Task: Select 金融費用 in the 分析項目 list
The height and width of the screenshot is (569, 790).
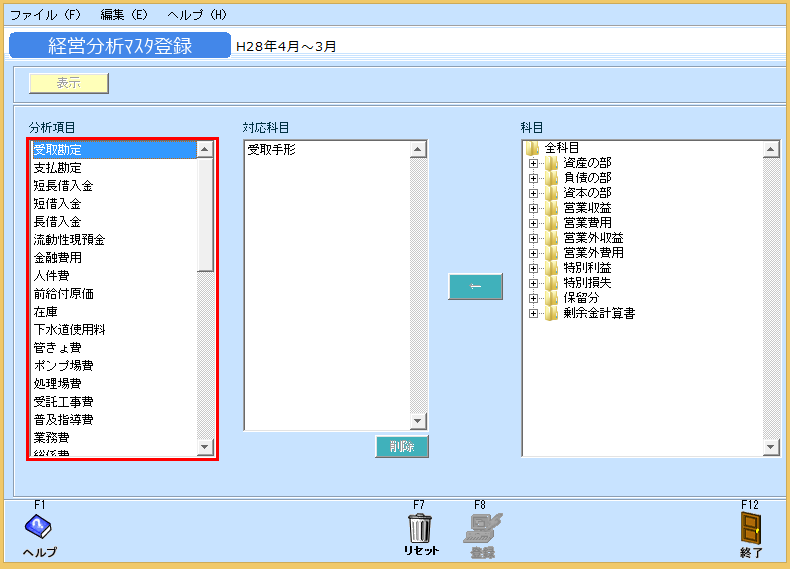Action: 114,258
